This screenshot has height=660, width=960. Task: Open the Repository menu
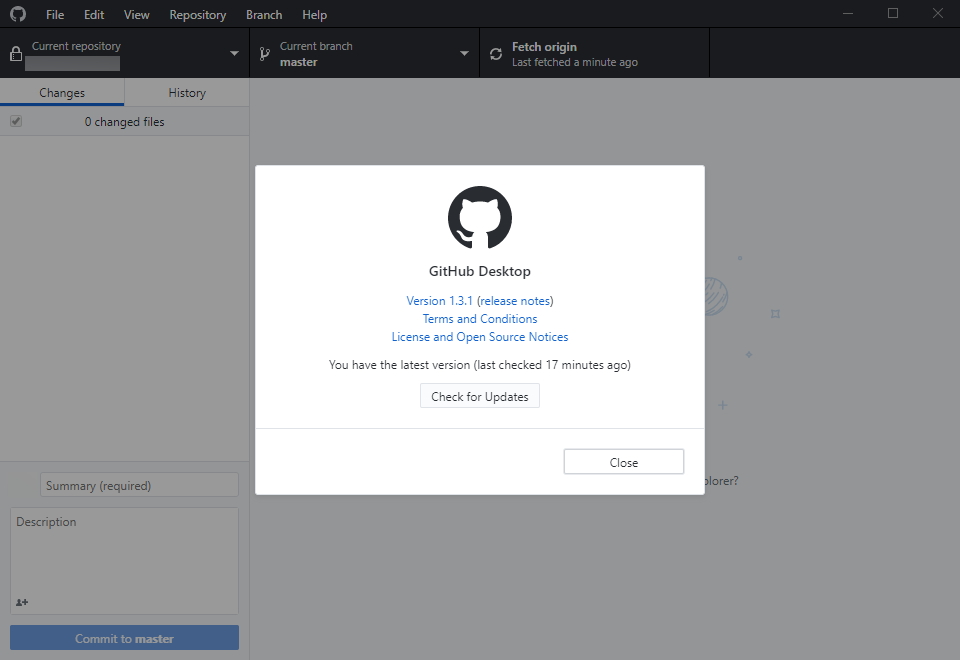coord(197,14)
